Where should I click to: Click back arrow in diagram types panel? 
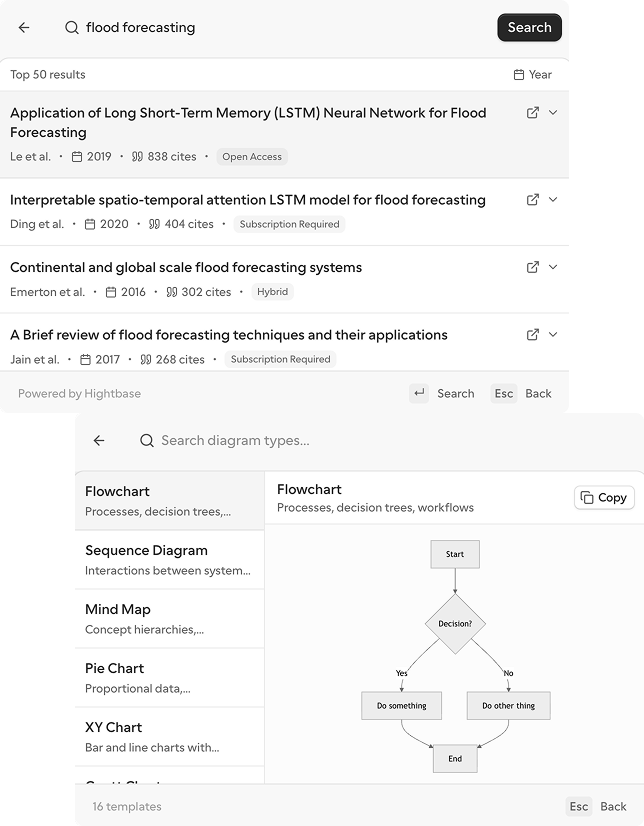coord(99,440)
